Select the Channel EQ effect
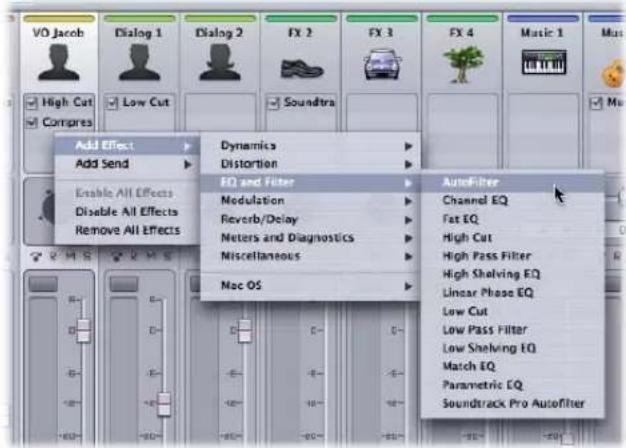 coord(513,200)
